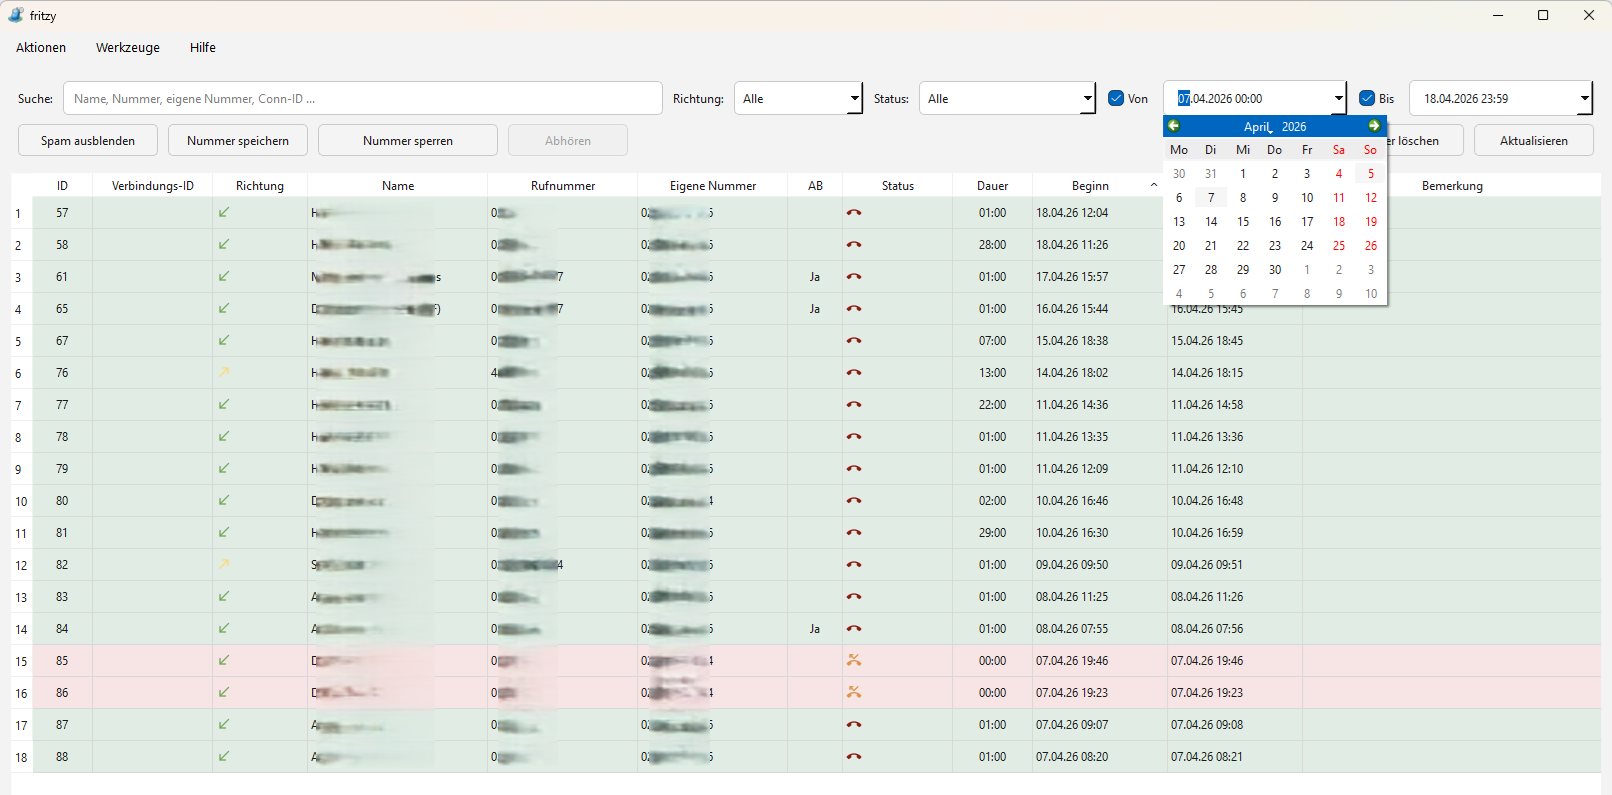This screenshot has height=795, width=1612.
Task: Click the Aktualisieren button
Action: tap(1534, 140)
